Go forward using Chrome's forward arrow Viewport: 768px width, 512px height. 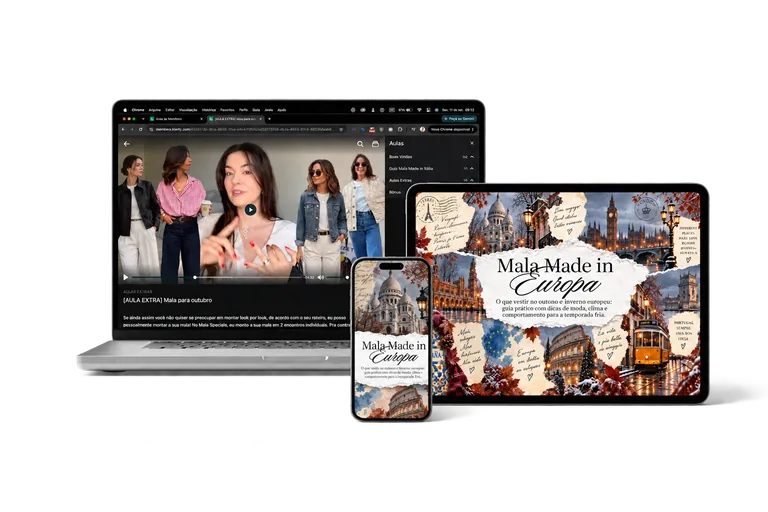132,129
